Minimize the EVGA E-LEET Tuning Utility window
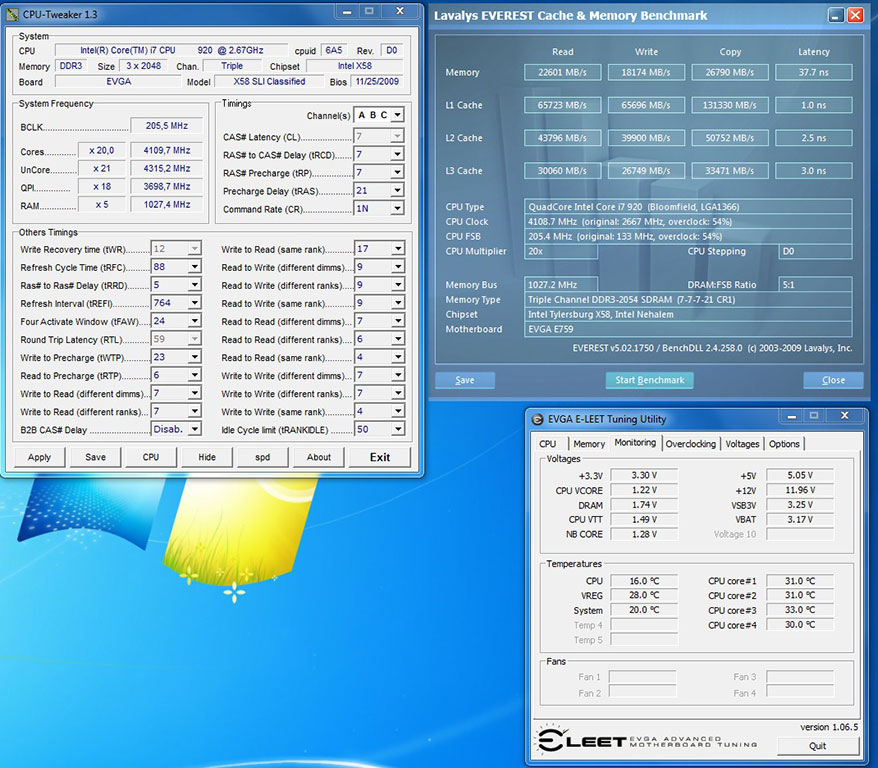The image size is (878, 768). click(792, 416)
